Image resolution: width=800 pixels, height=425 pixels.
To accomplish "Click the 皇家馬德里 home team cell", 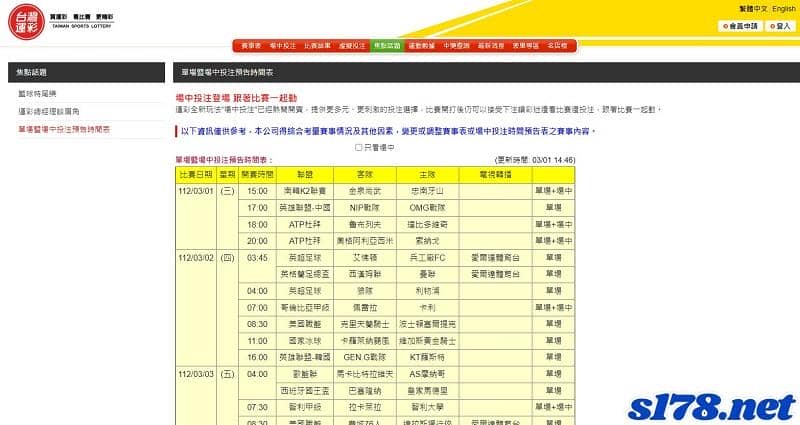I will point(427,391).
